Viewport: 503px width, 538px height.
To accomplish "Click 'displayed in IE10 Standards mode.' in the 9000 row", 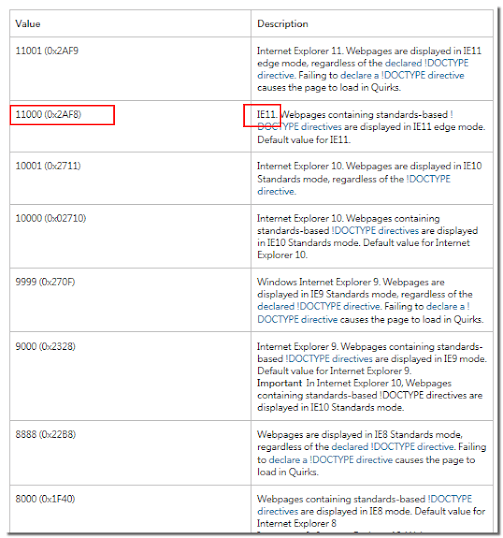I will point(331,408).
